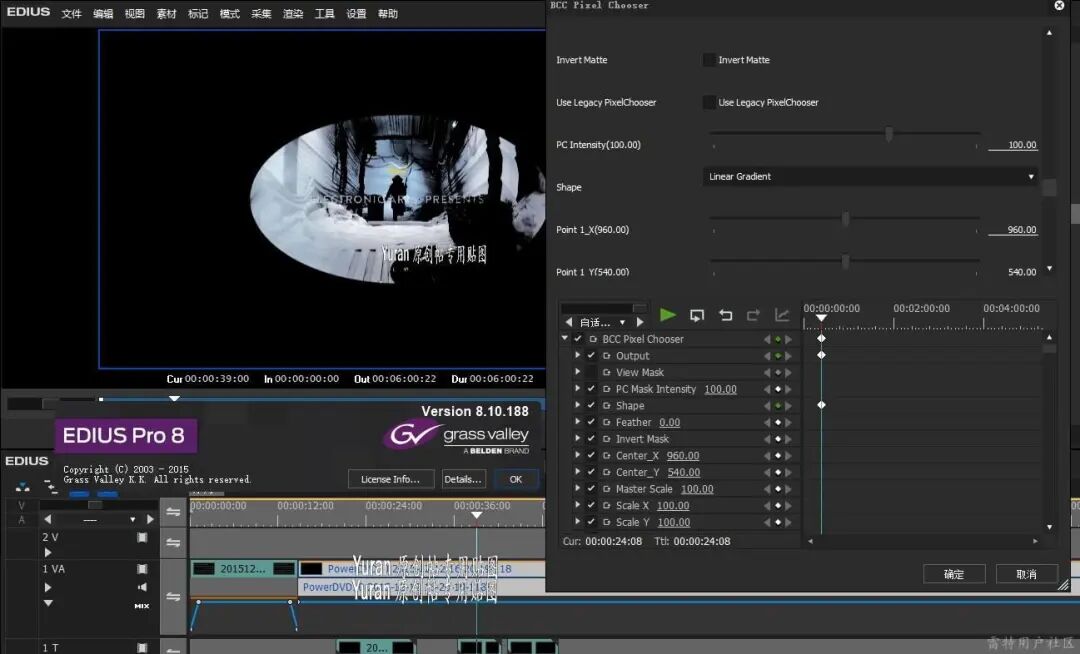Add keyframe on the Feather parameter row
Screen dimensions: 1080x654
777,423
